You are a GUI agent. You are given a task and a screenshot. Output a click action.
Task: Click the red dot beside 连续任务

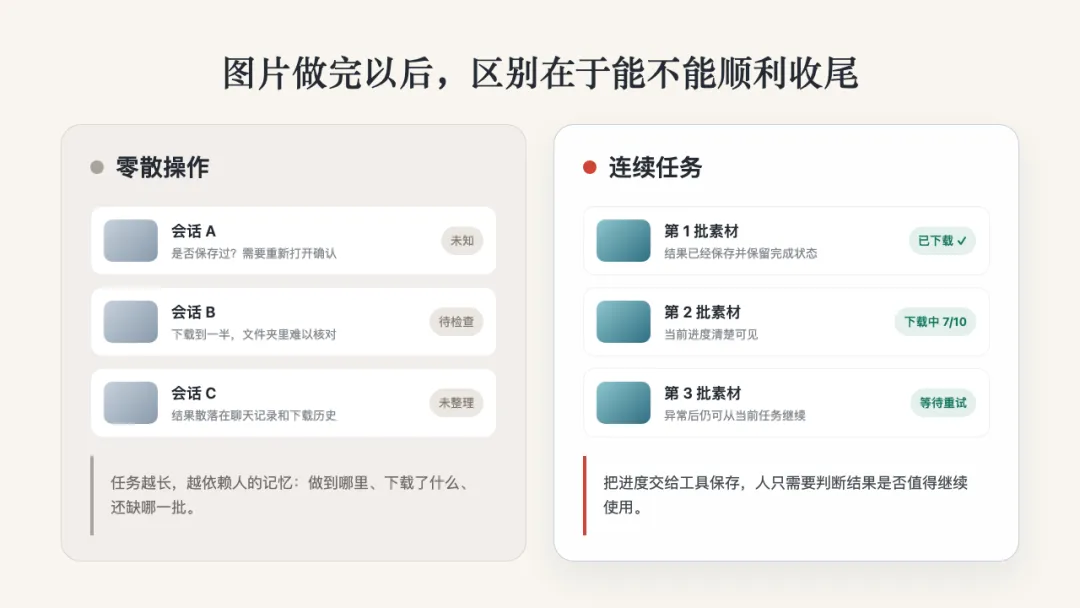click(590, 167)
